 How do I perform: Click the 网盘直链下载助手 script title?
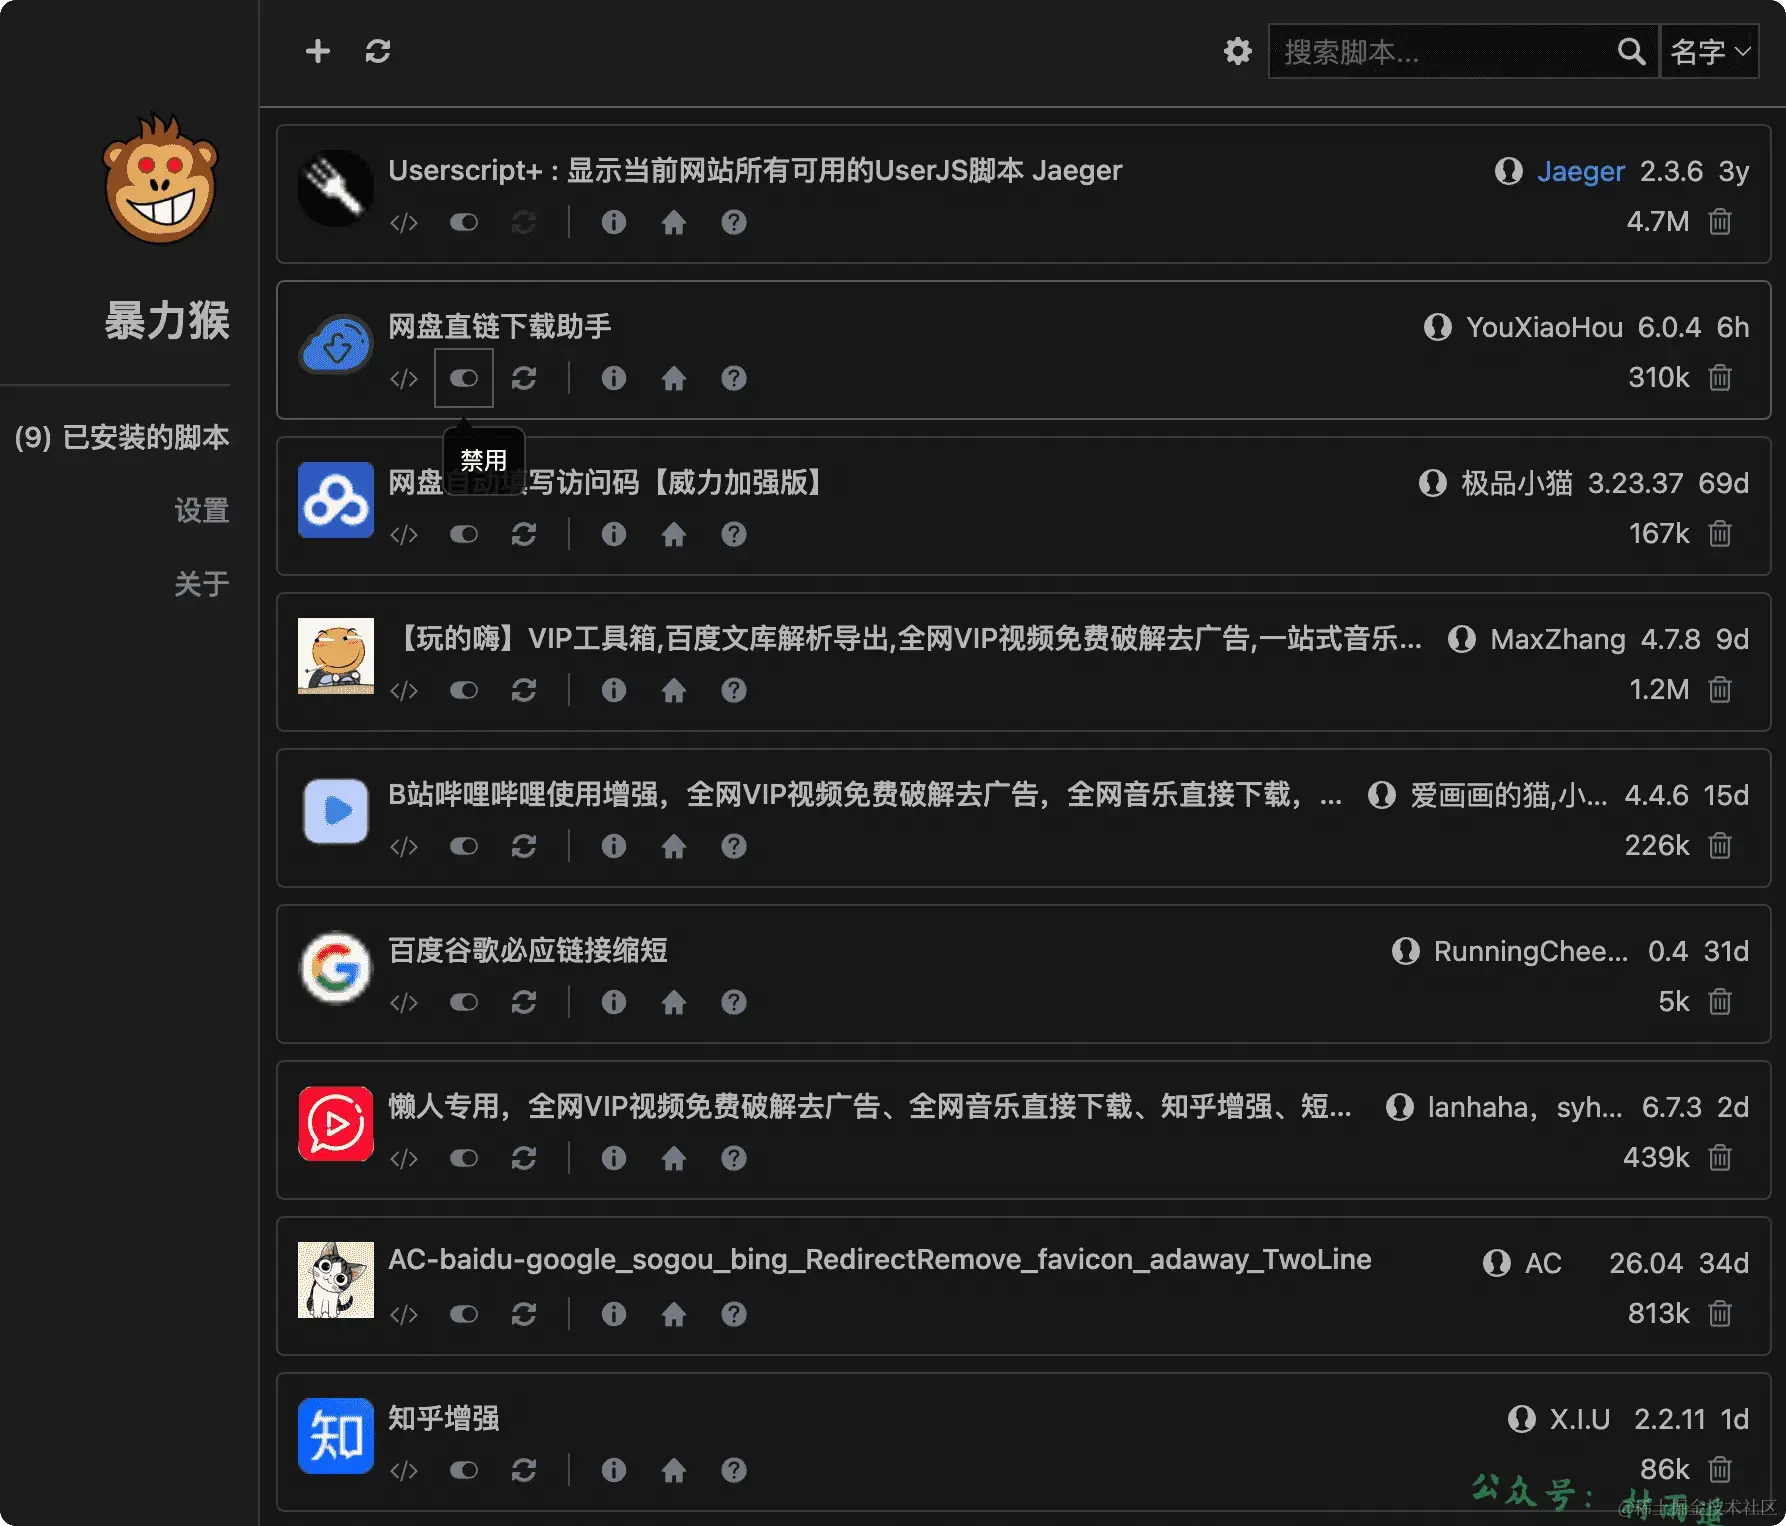pos(500,326)
